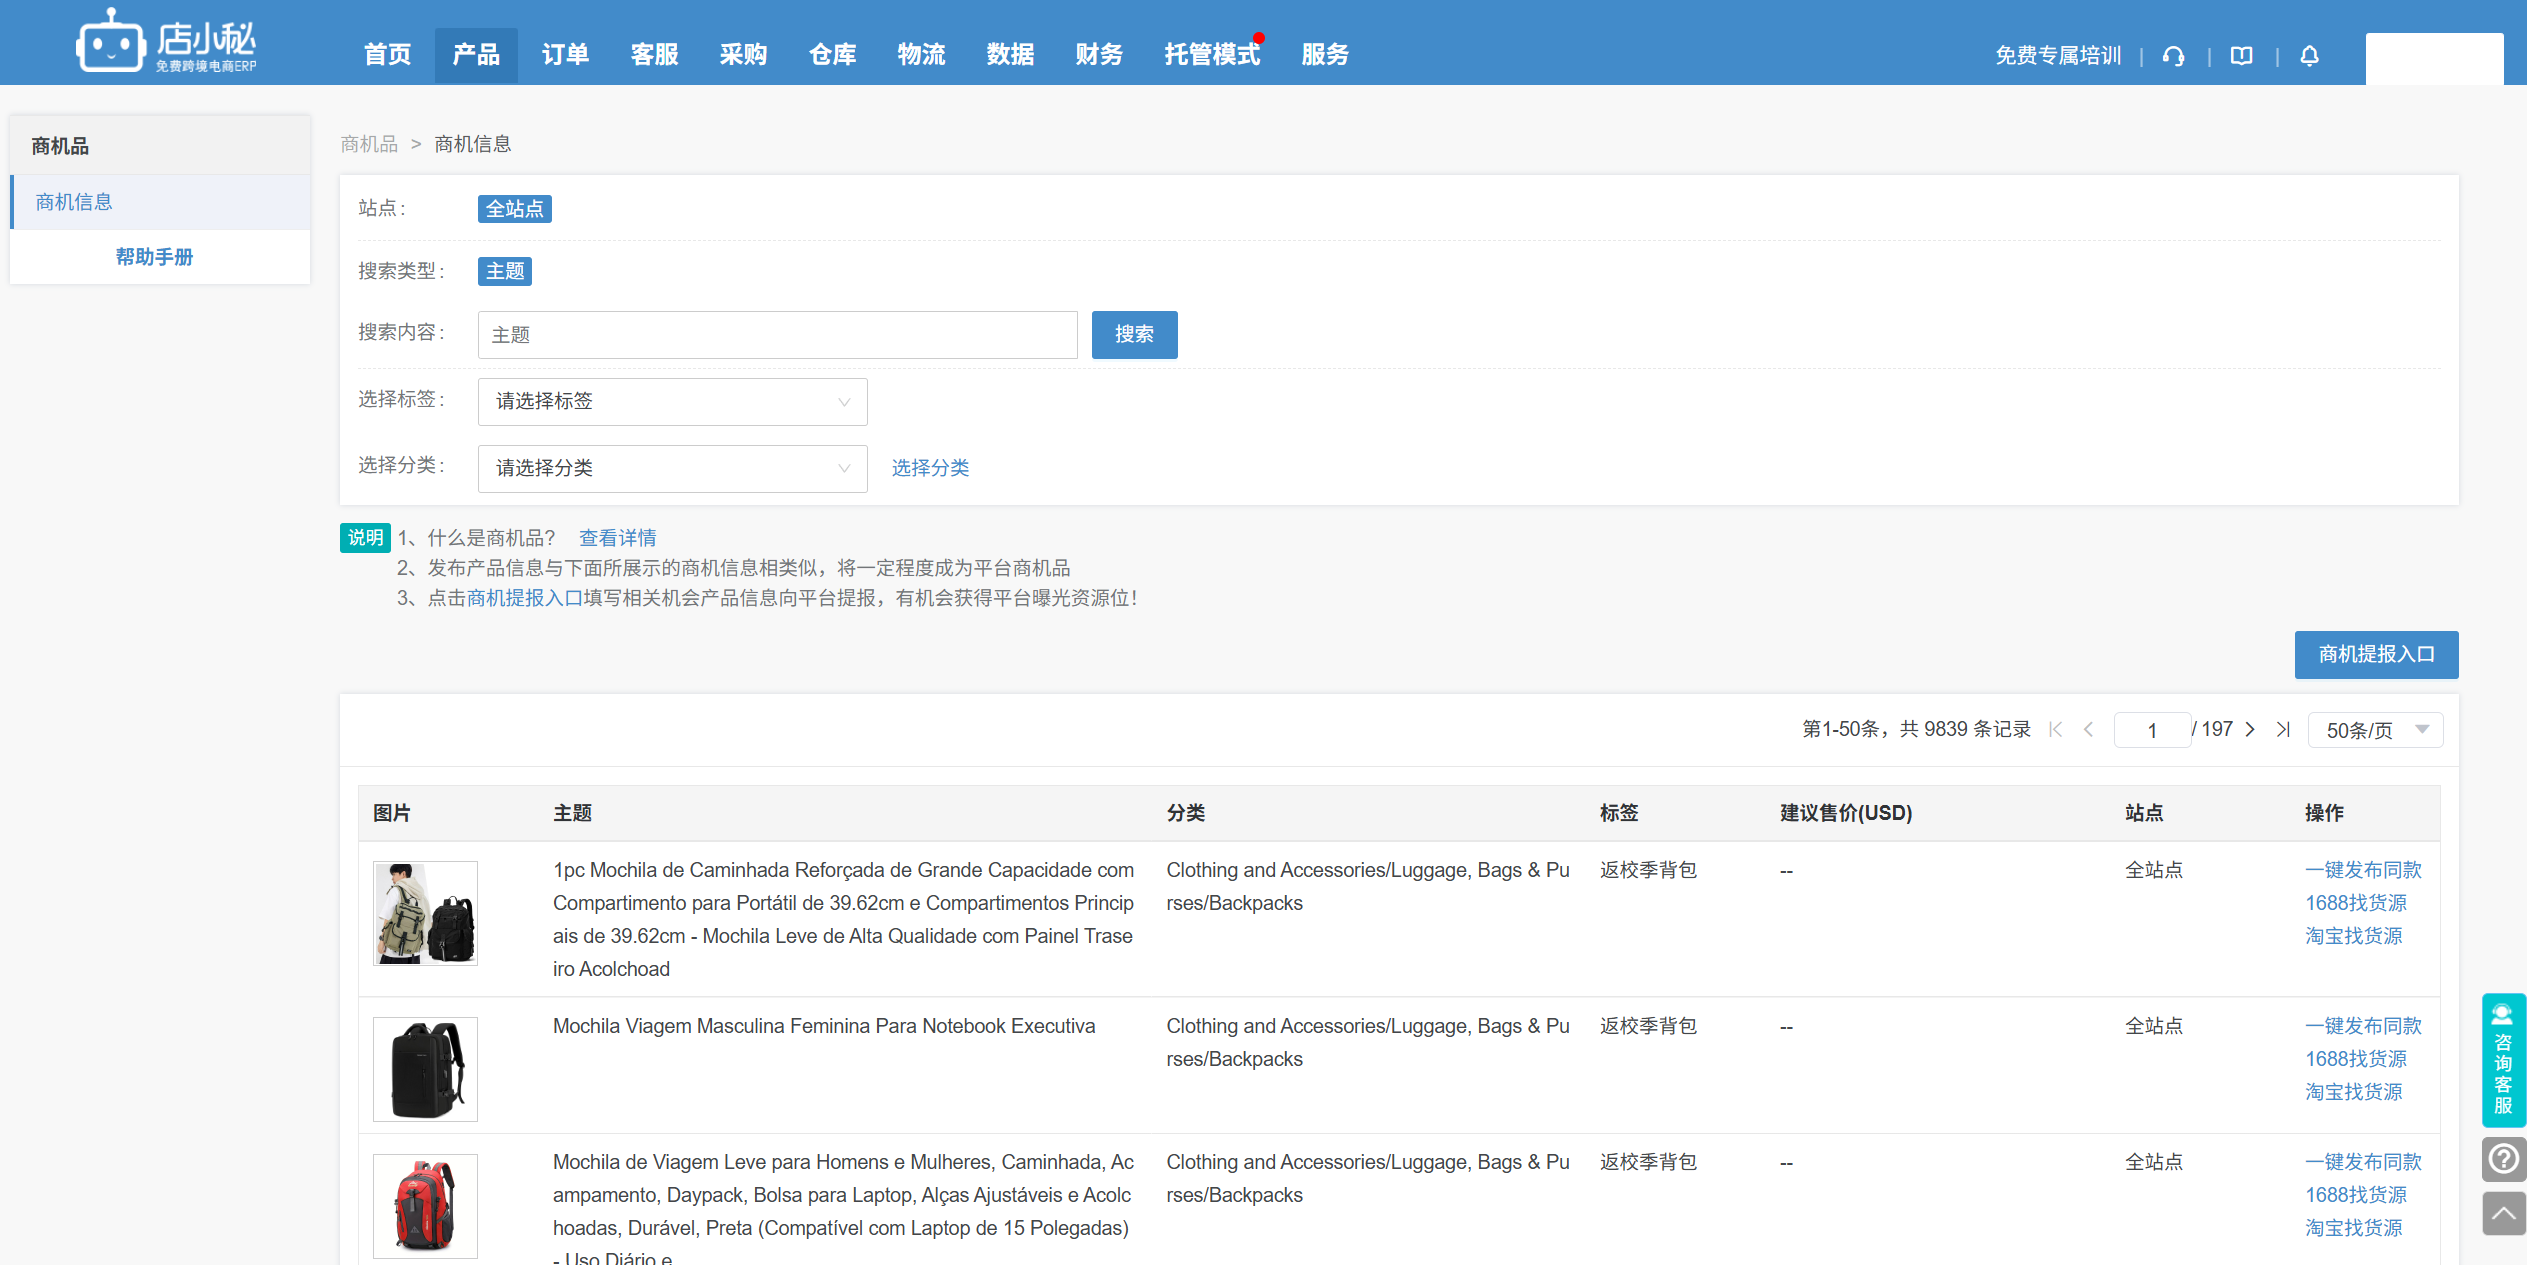This screenshot has width=2527, height=1265.
Task: Click the scroll-to-top arrow icon
Action: 2503,1213
